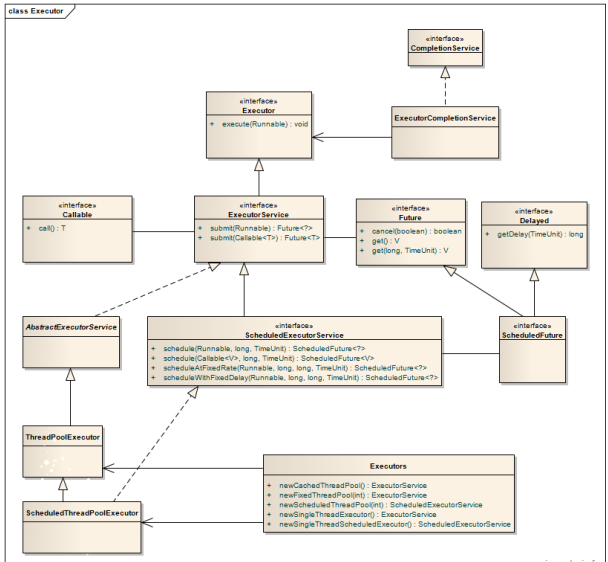Viewport: 608px width, 562px height.
Task: Click get(long, TimeUnit) : V method
Action: [x=410, y=251]
